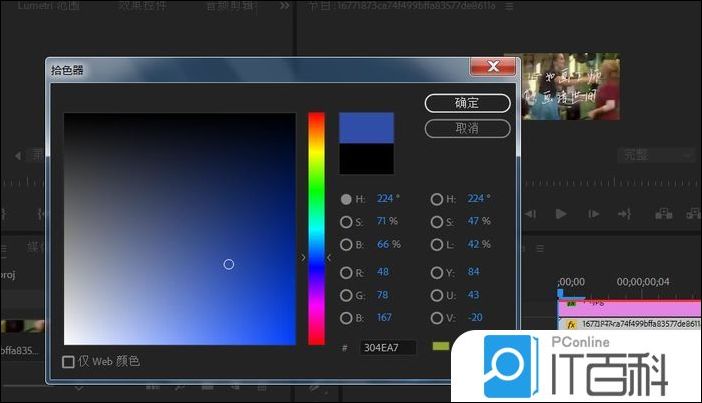Select the Y radio button, value 84
The width and height of the screenshot is (702, 403).
[x=437, y=273]
